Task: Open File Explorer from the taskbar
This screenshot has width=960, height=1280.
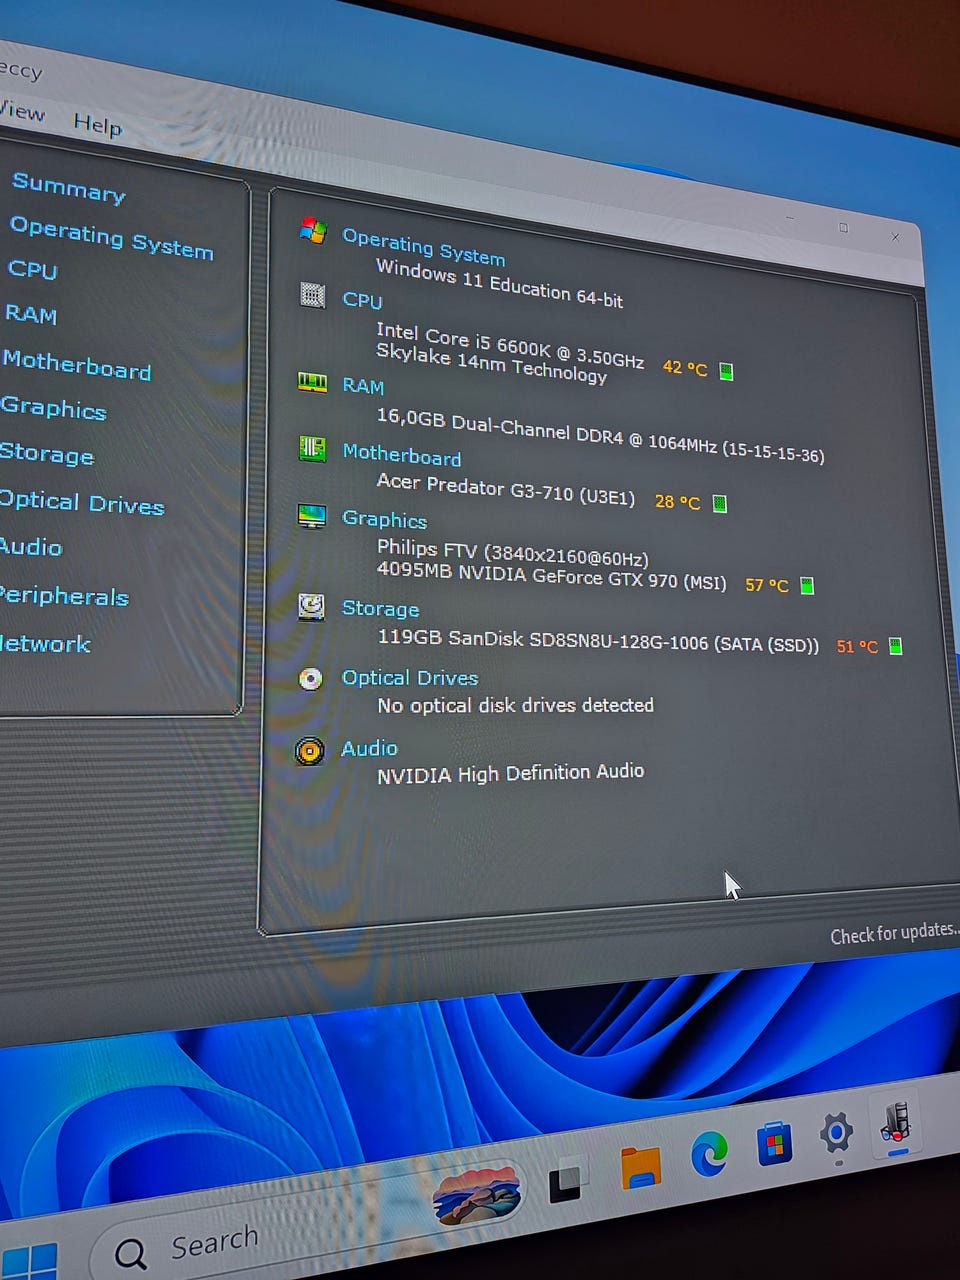Action: coord(640,1167)
